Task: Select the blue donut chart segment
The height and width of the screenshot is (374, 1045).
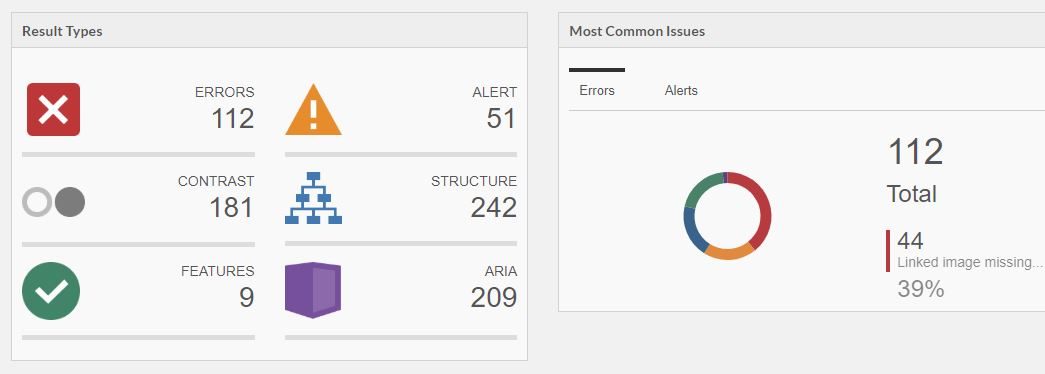Action: [692, 229]
